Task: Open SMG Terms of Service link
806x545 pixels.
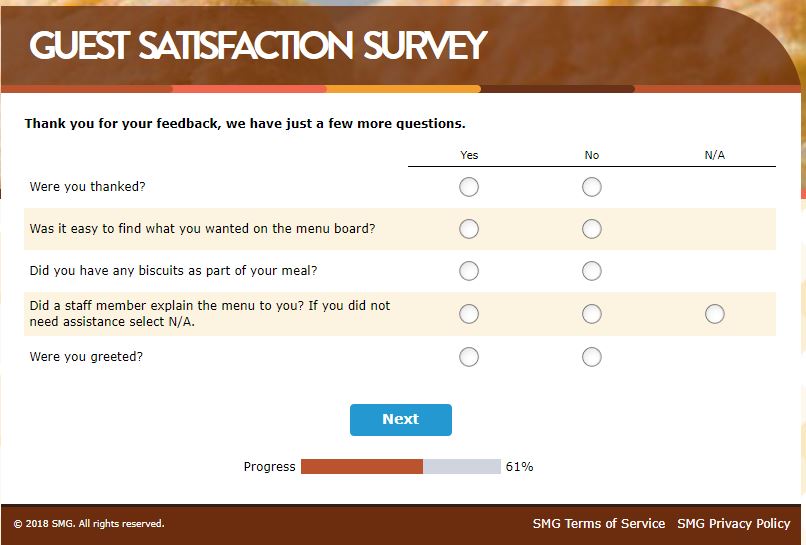Action: (598, 524)
